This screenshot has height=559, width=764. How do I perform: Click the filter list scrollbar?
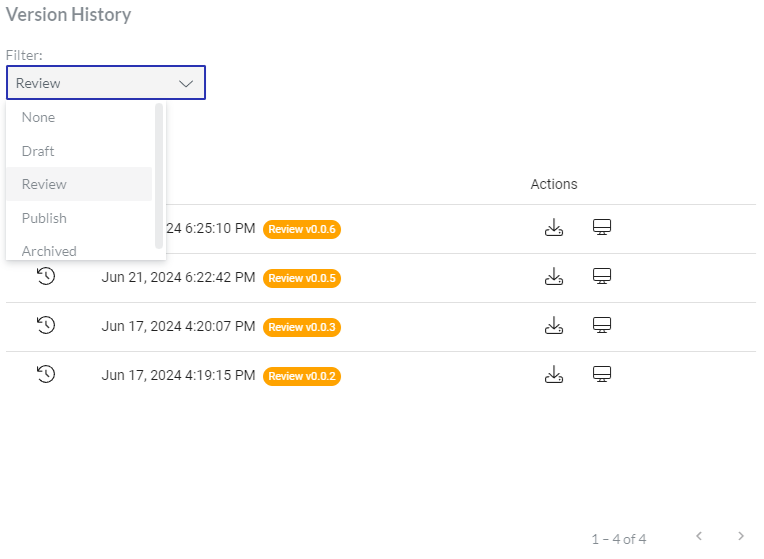tap(158, 176)
